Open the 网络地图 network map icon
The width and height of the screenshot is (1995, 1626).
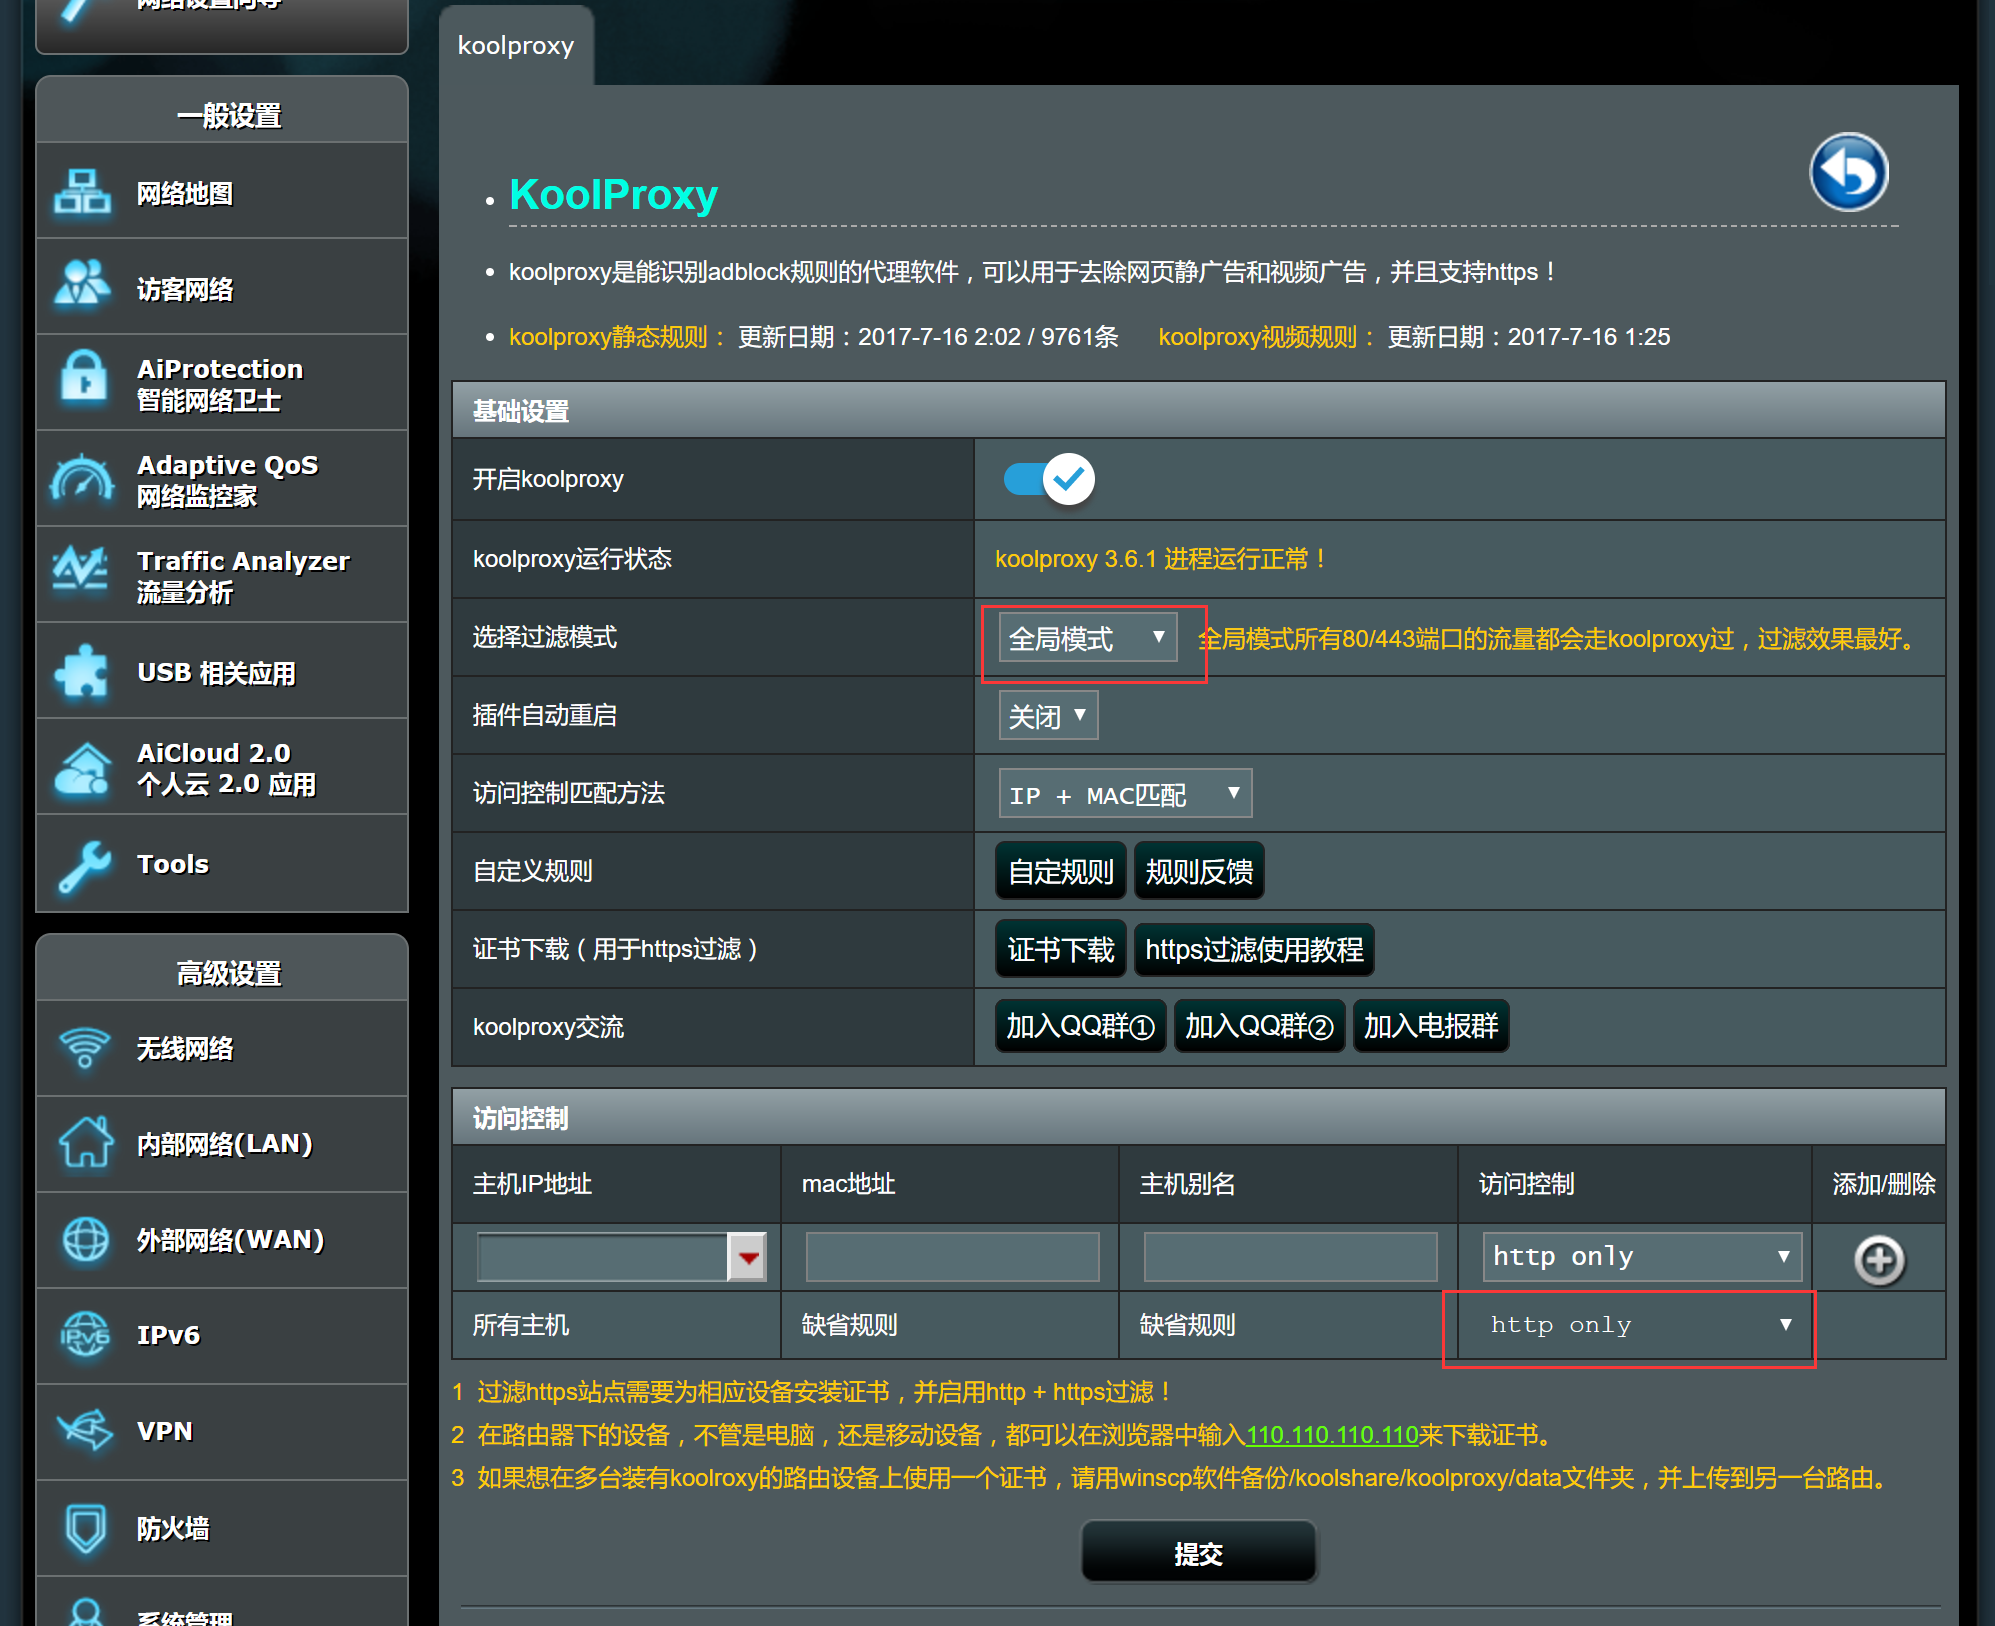click(82, 192)
